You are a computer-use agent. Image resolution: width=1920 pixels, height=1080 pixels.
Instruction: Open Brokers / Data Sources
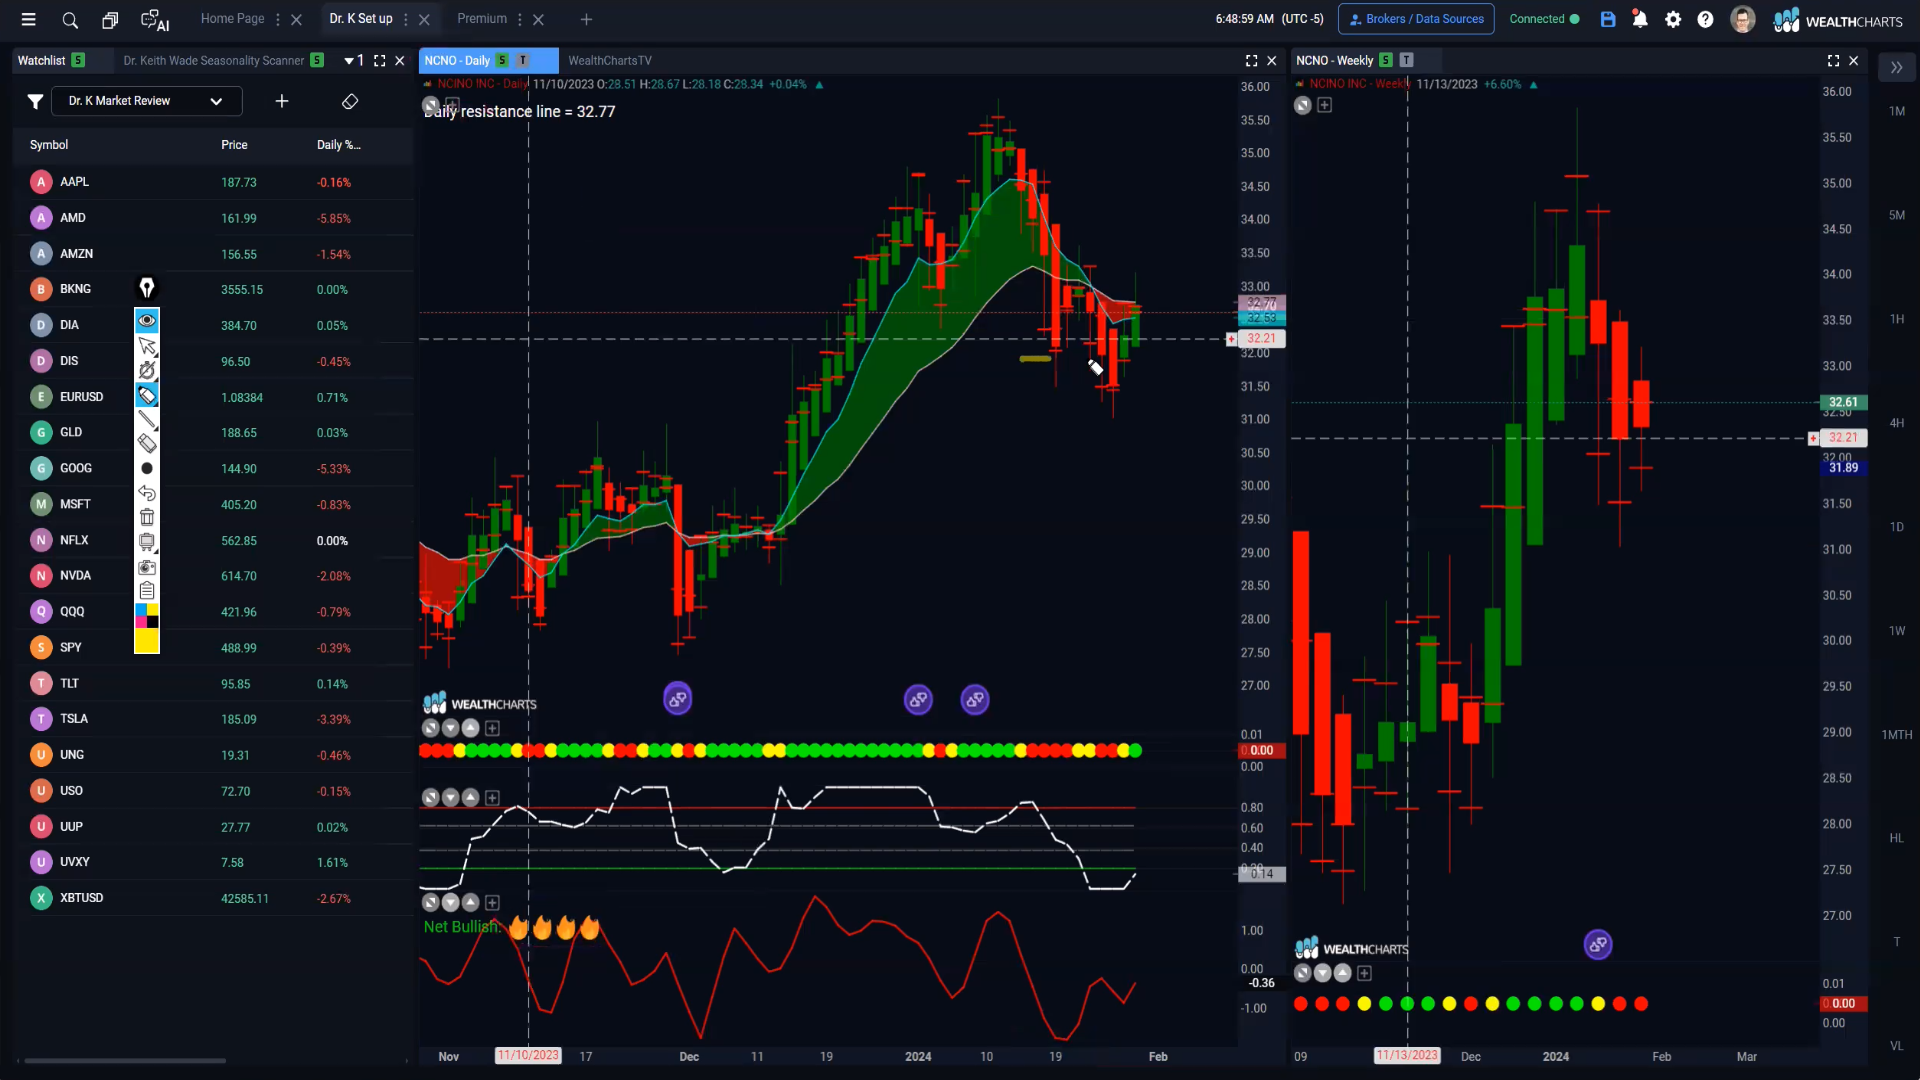tap(1416, 19)
